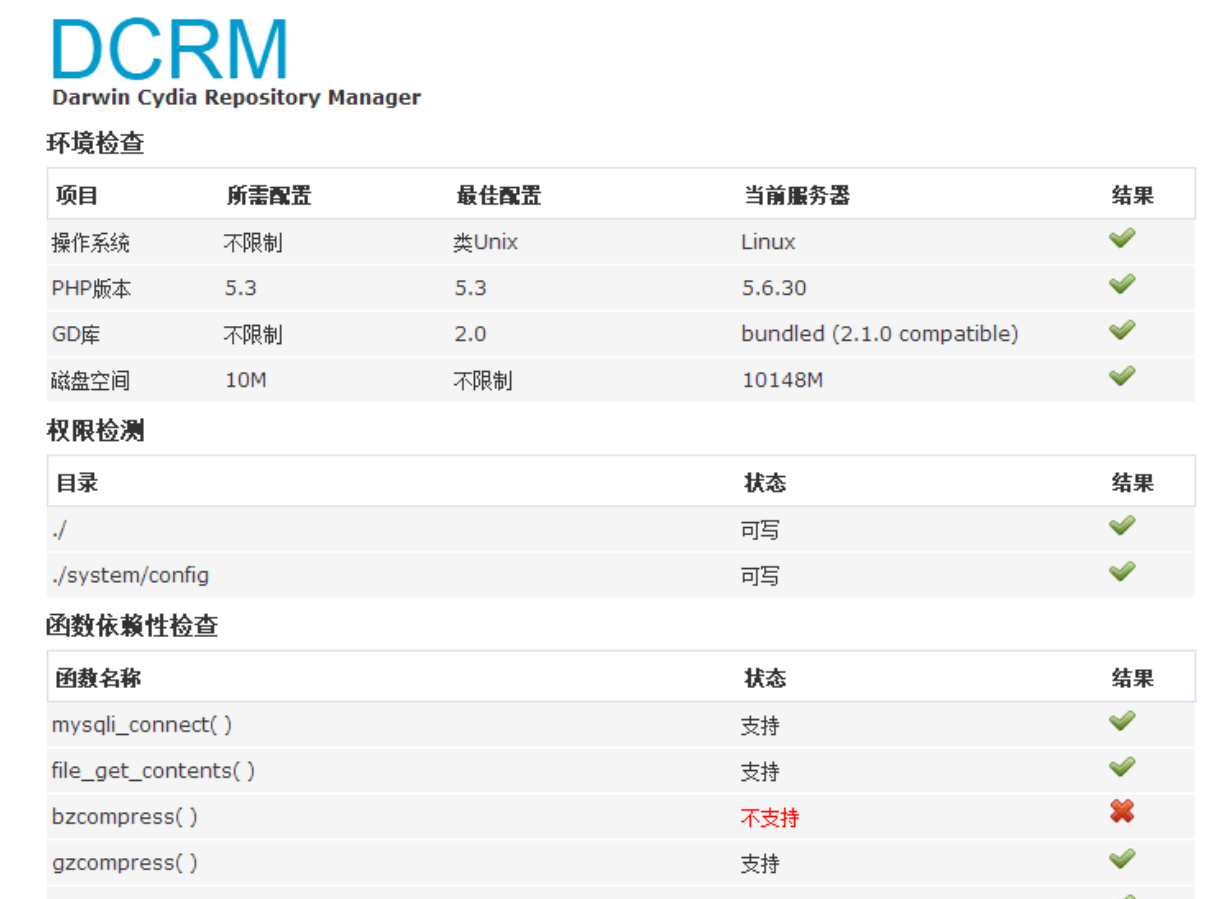Viewport: 1219px width, 899px height.
Task: Click green checkmark for the GD库 row
Action: (1122, 331)
